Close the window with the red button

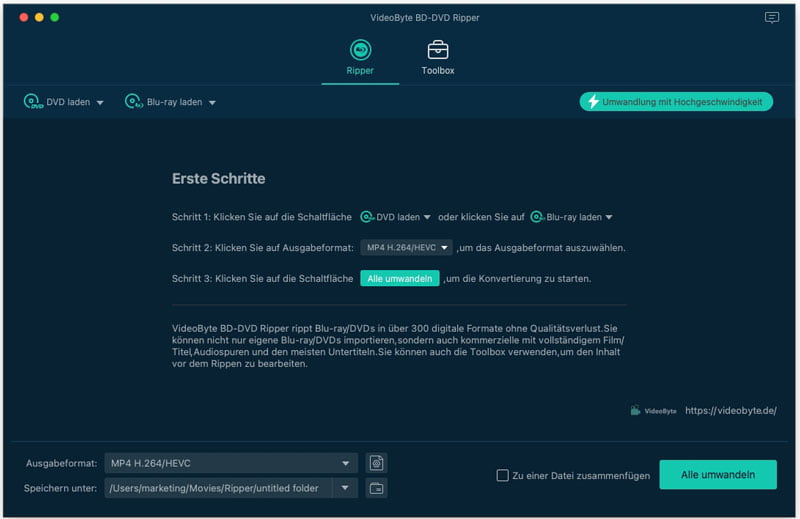pos(23,17)
